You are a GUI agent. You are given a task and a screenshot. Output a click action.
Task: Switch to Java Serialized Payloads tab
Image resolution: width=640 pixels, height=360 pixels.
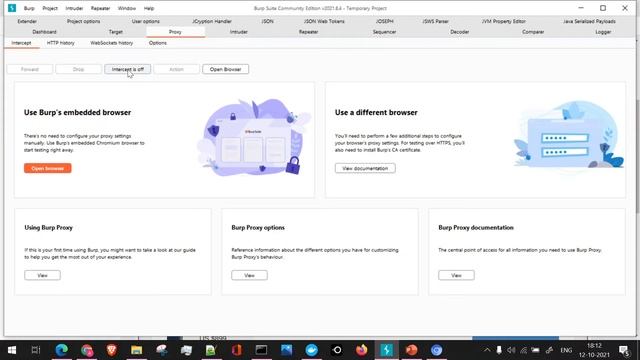(x=589, y=21)
